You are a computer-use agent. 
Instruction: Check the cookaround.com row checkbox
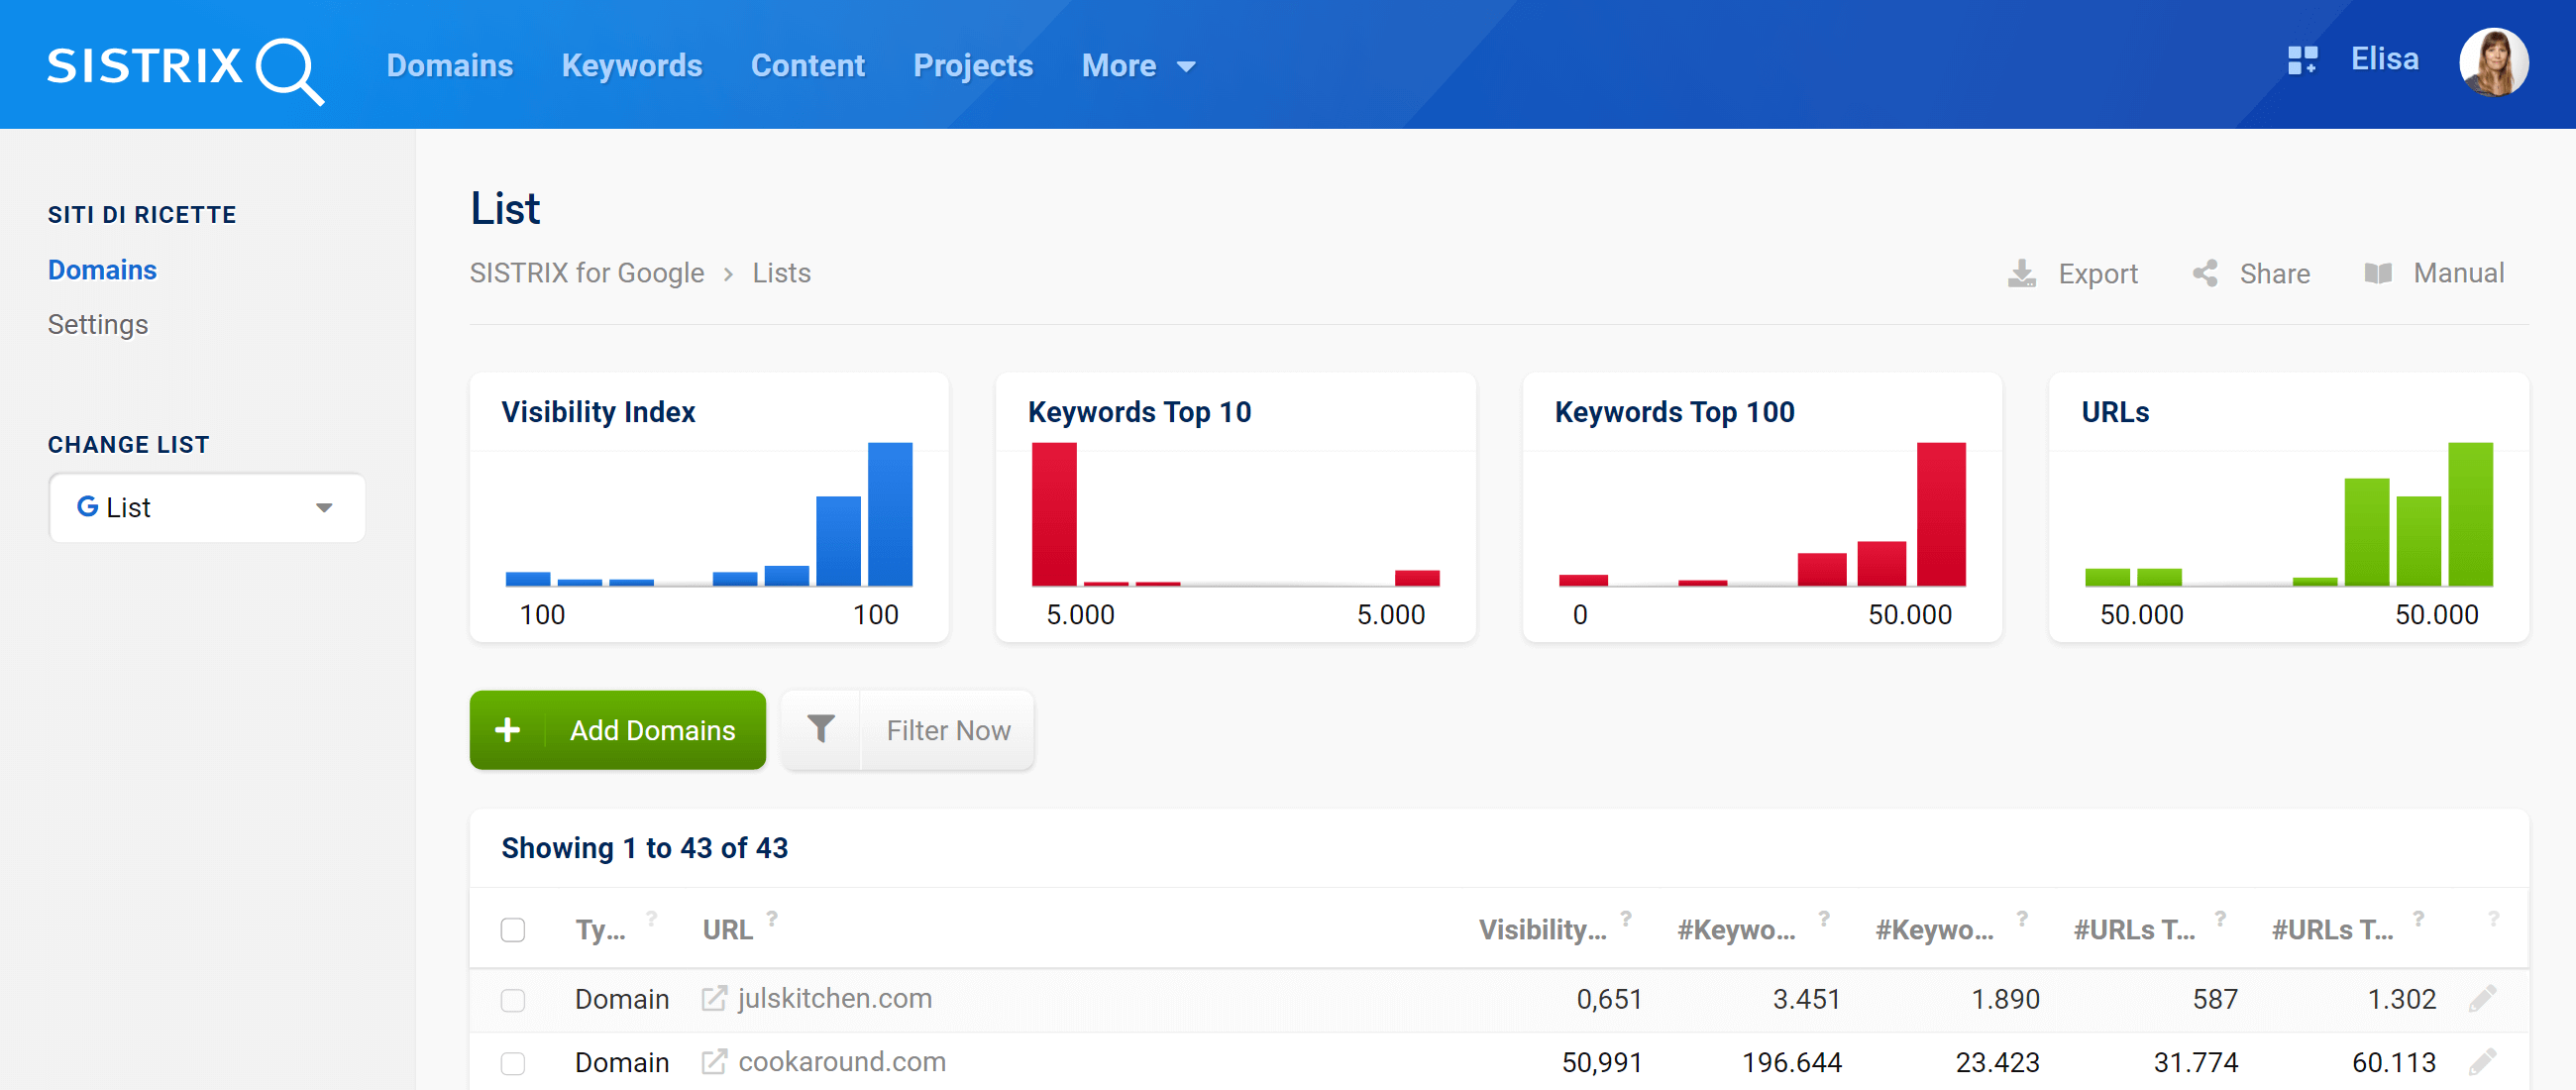tap(513, 1062)
